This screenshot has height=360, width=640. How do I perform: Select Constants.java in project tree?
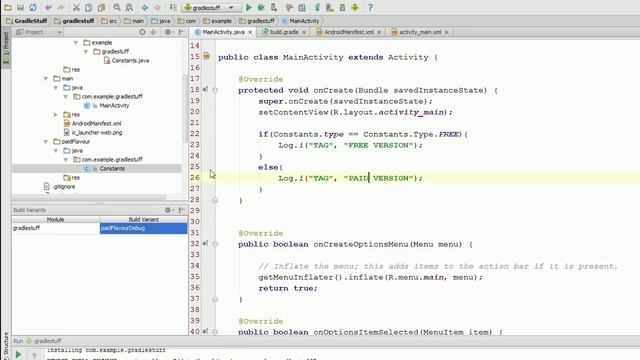(x=126, y=60)
